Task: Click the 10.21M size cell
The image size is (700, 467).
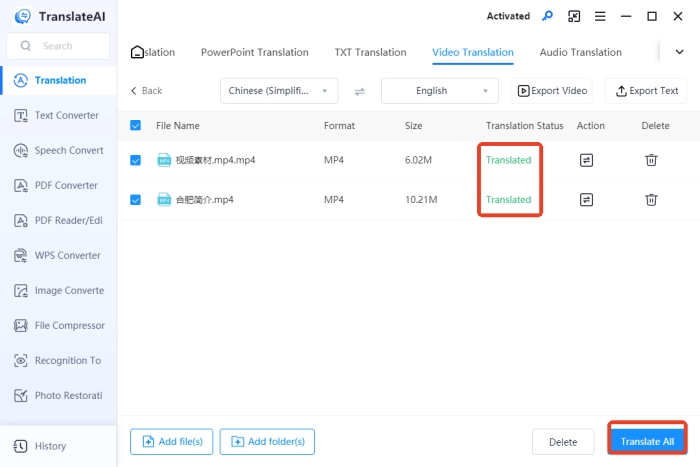Action: [421, 200]
